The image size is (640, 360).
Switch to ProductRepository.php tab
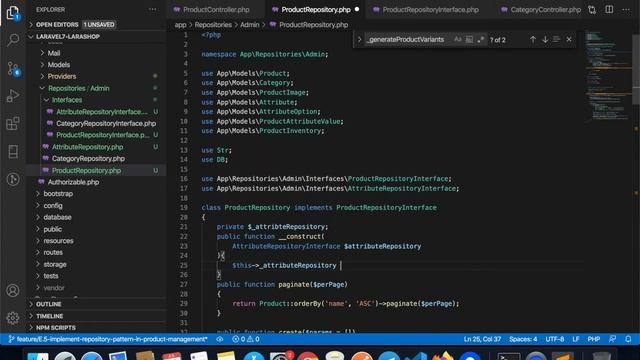pos(316,9)
